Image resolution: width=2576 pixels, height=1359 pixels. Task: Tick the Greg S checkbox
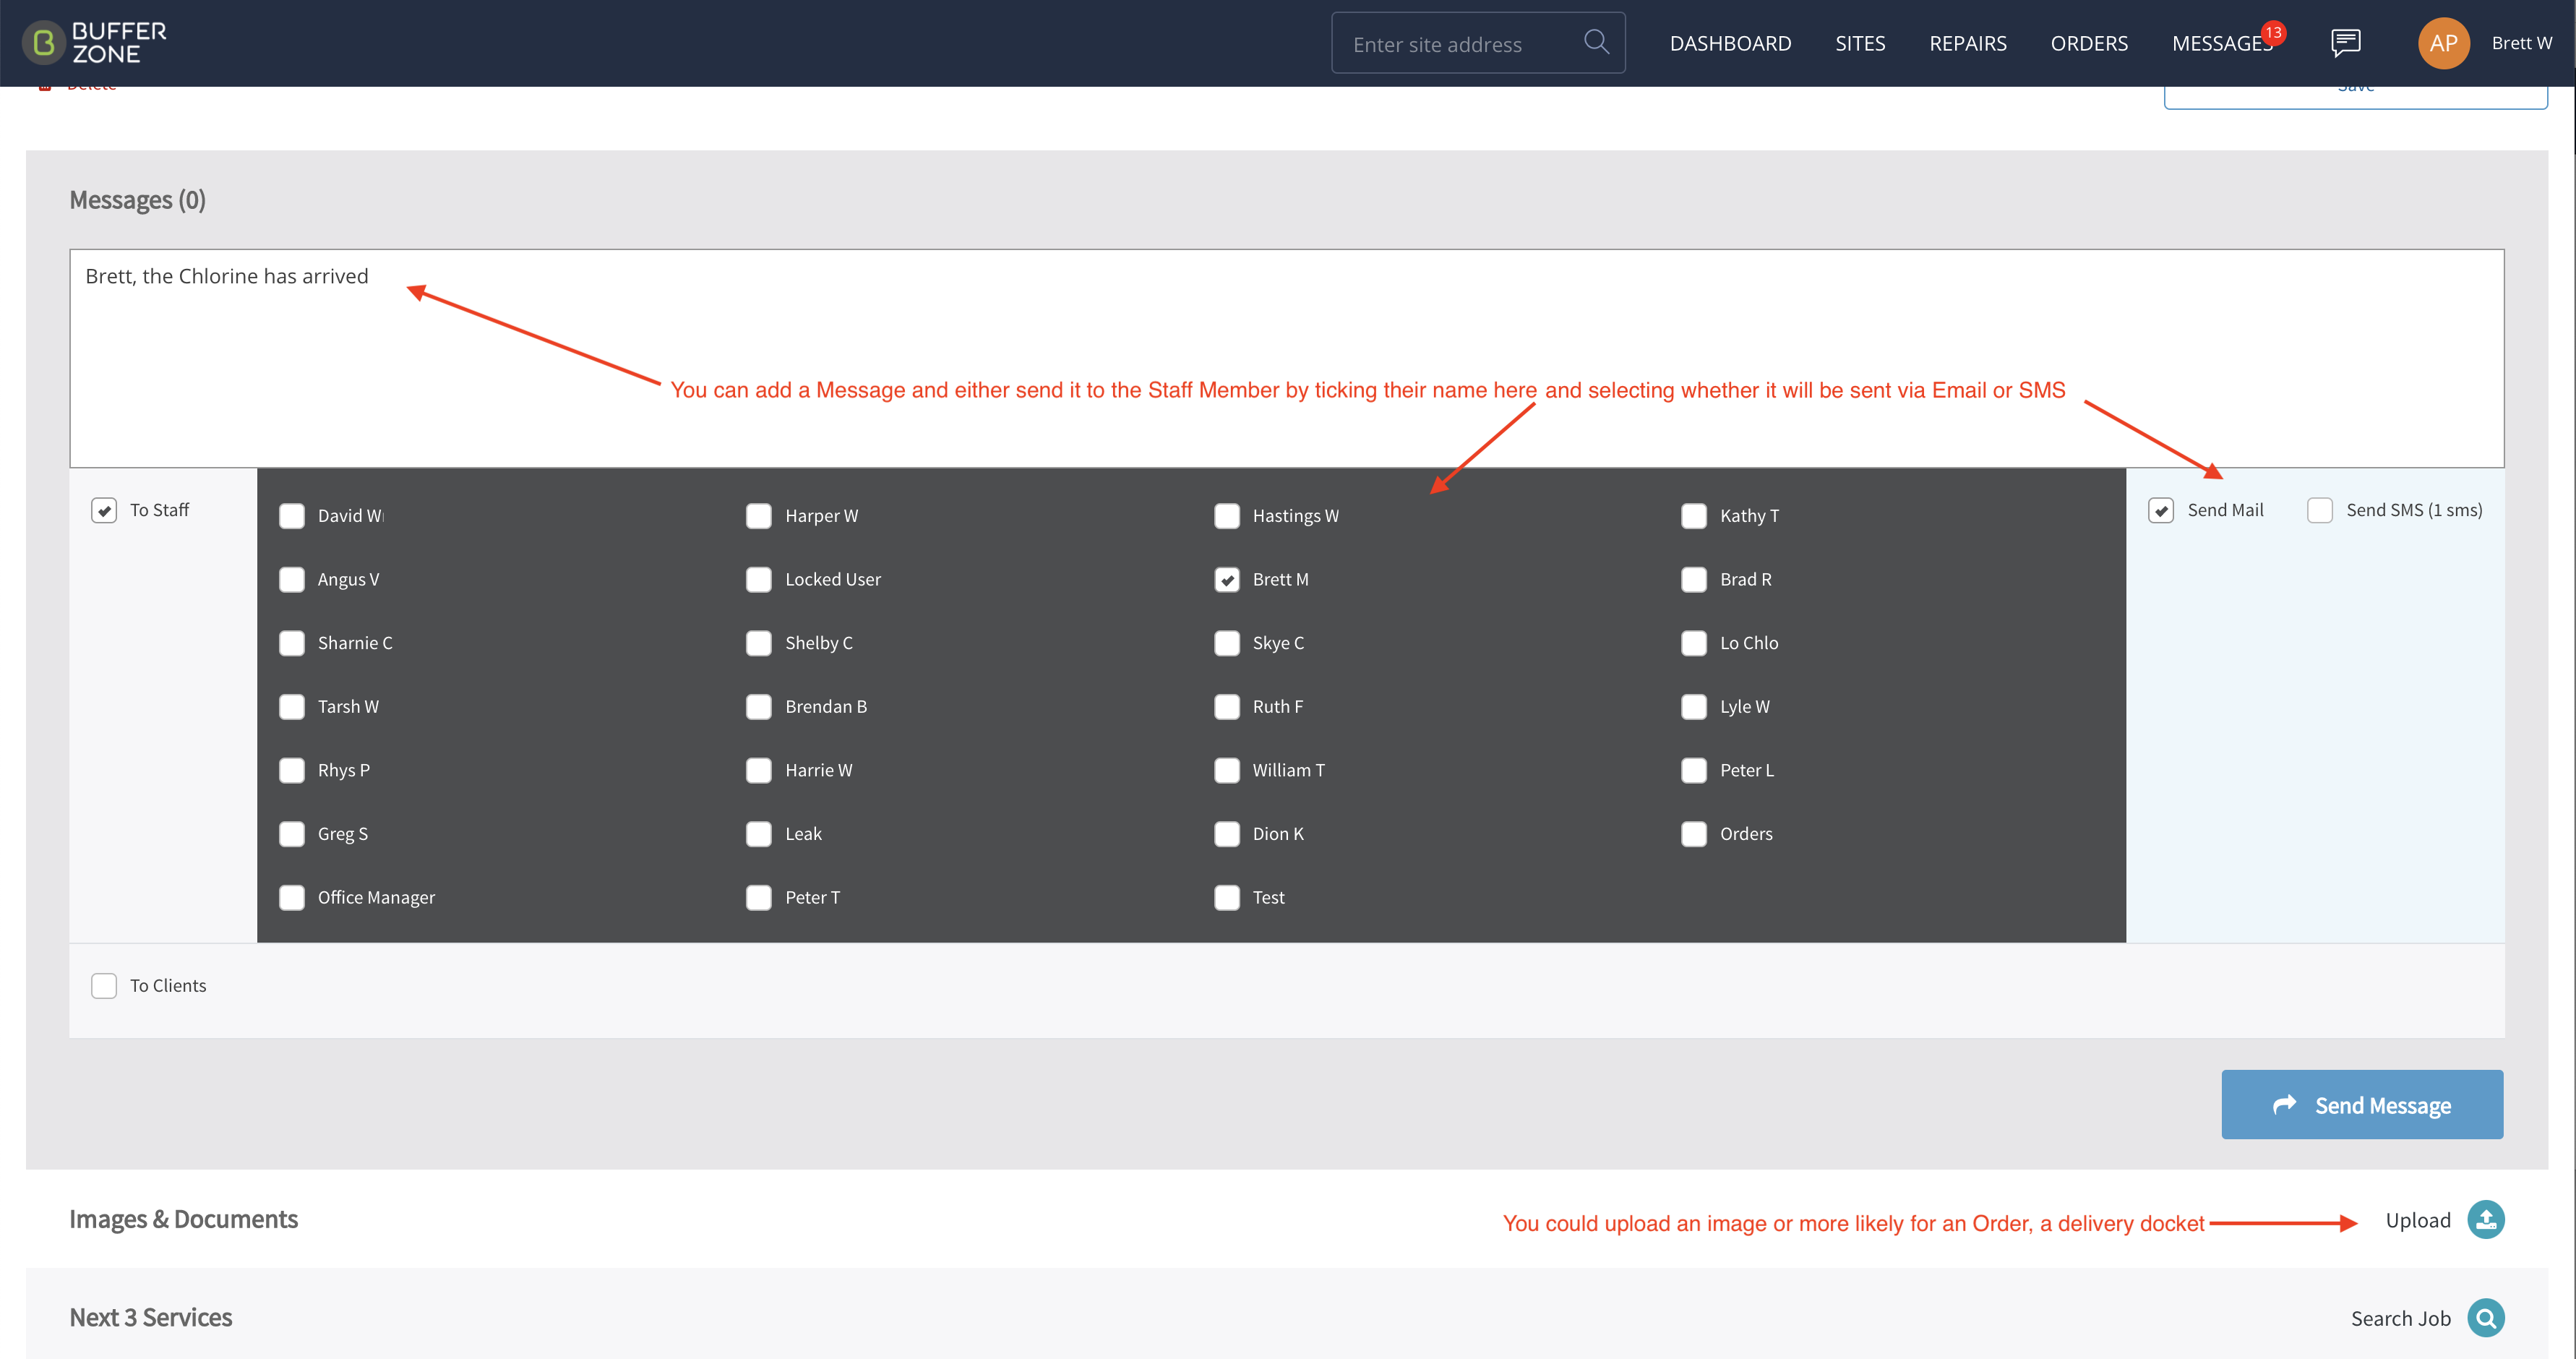click(x=292, y=833)
